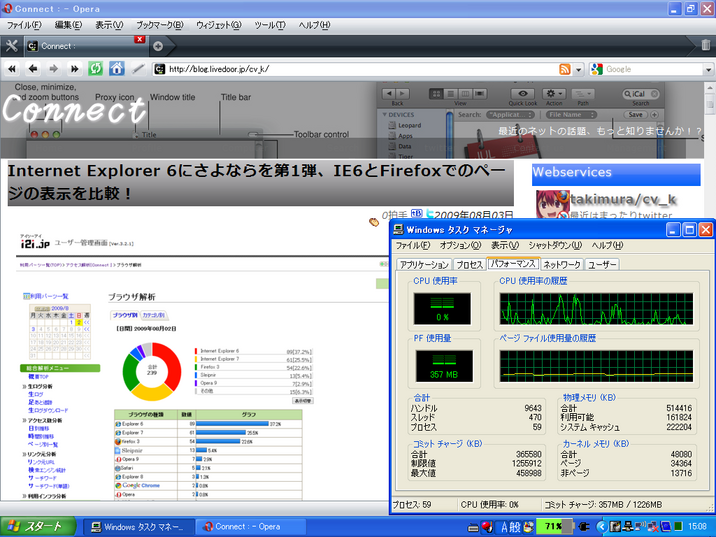Click the wand icon in Opera toolbar
Viewport: 716px width, 537px height.
click(x=138, y=69)
